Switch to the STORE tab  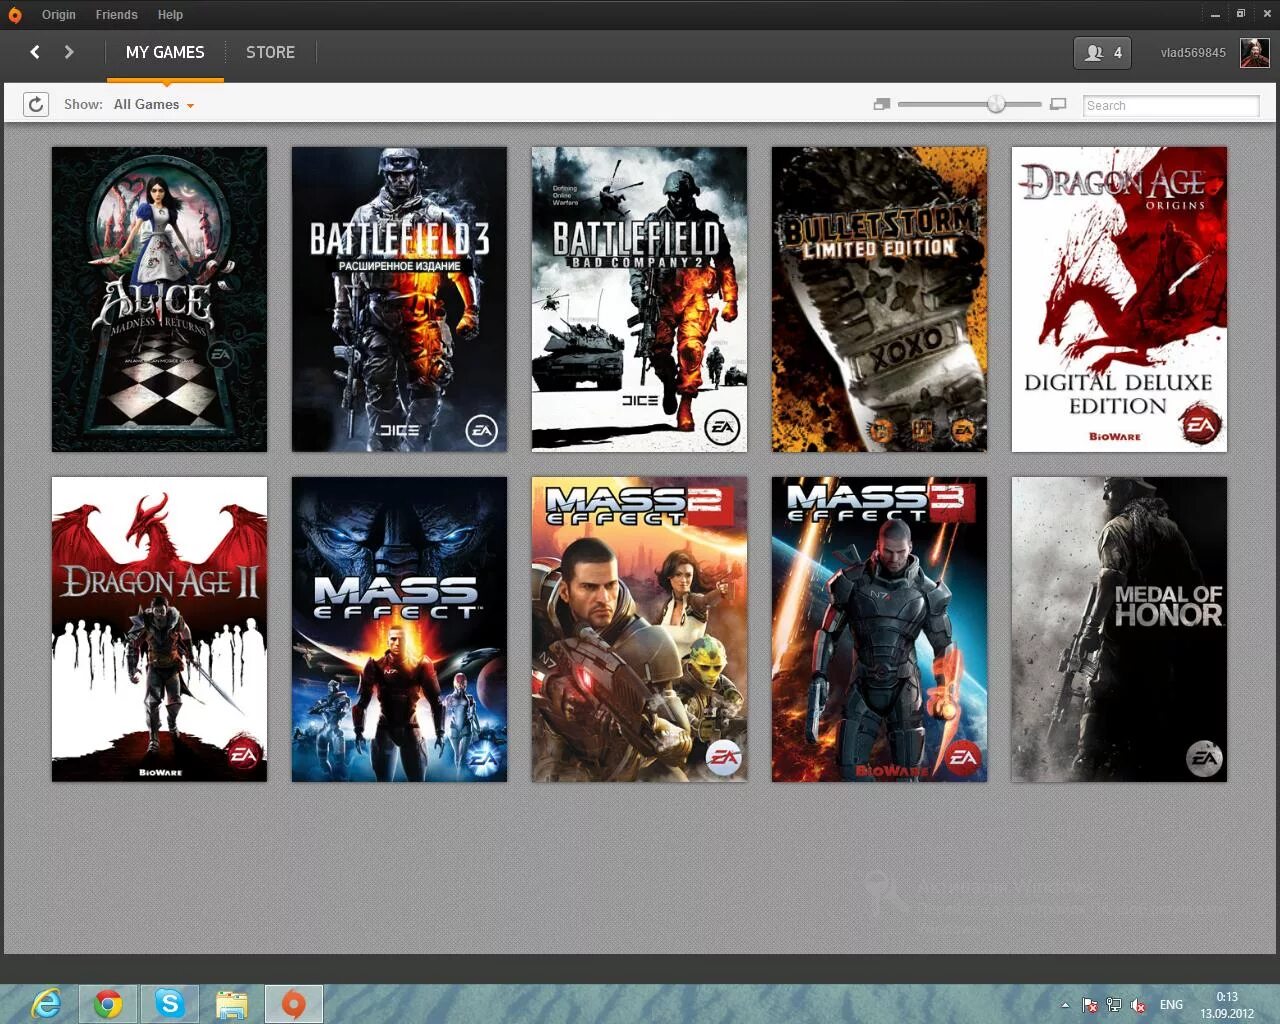[x=270, y=52]
